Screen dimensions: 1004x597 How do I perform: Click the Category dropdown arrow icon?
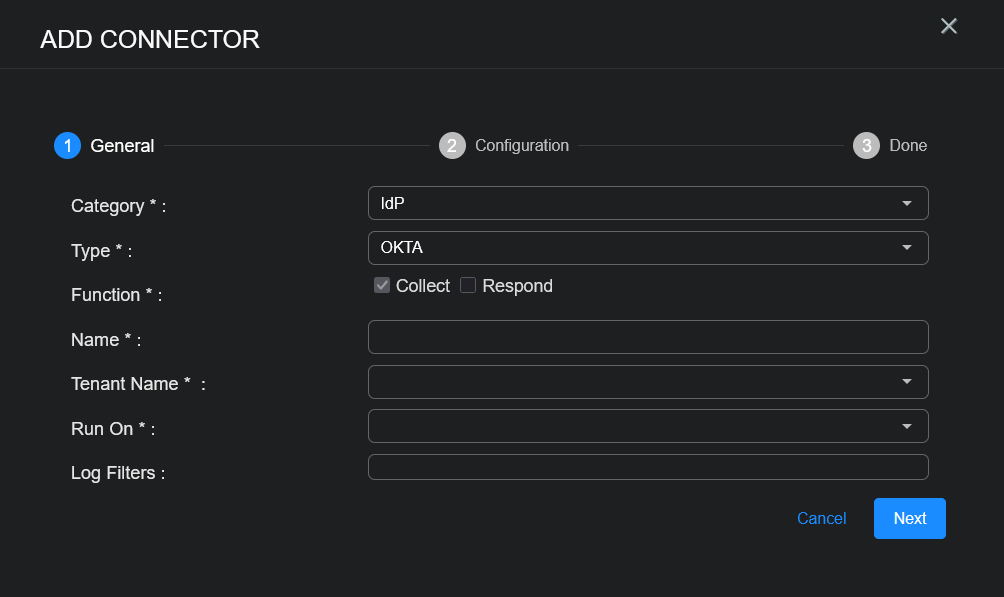[907, 203]
